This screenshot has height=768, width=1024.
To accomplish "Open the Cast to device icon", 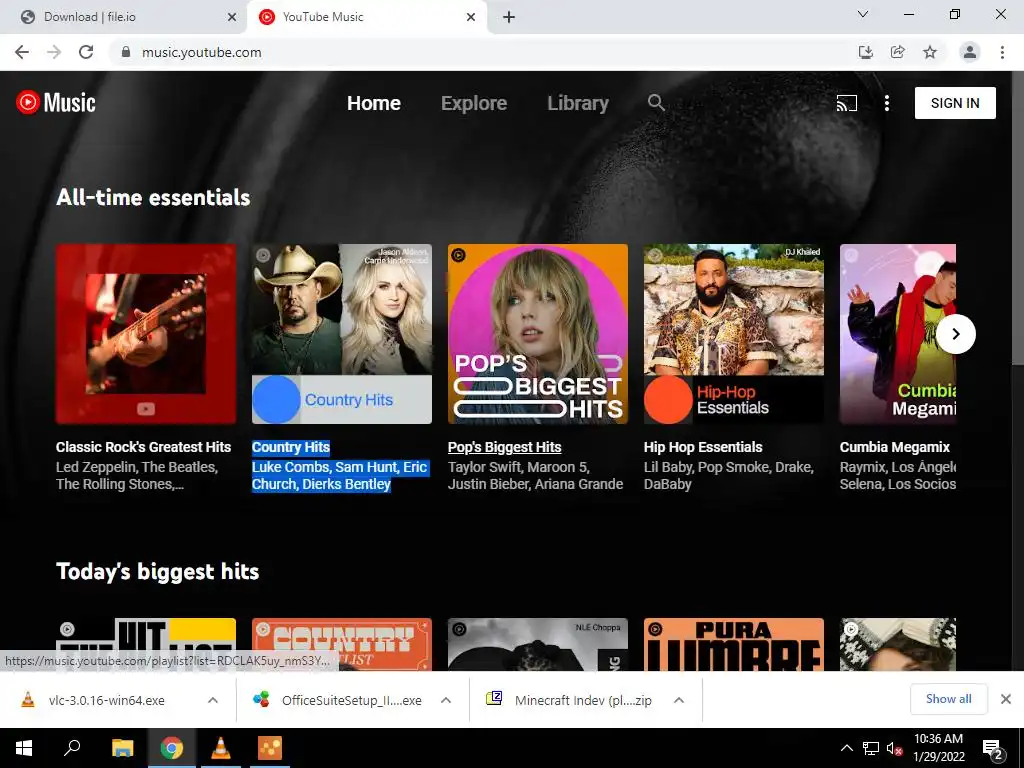I will pyautogui.click(x=846, y=103).
